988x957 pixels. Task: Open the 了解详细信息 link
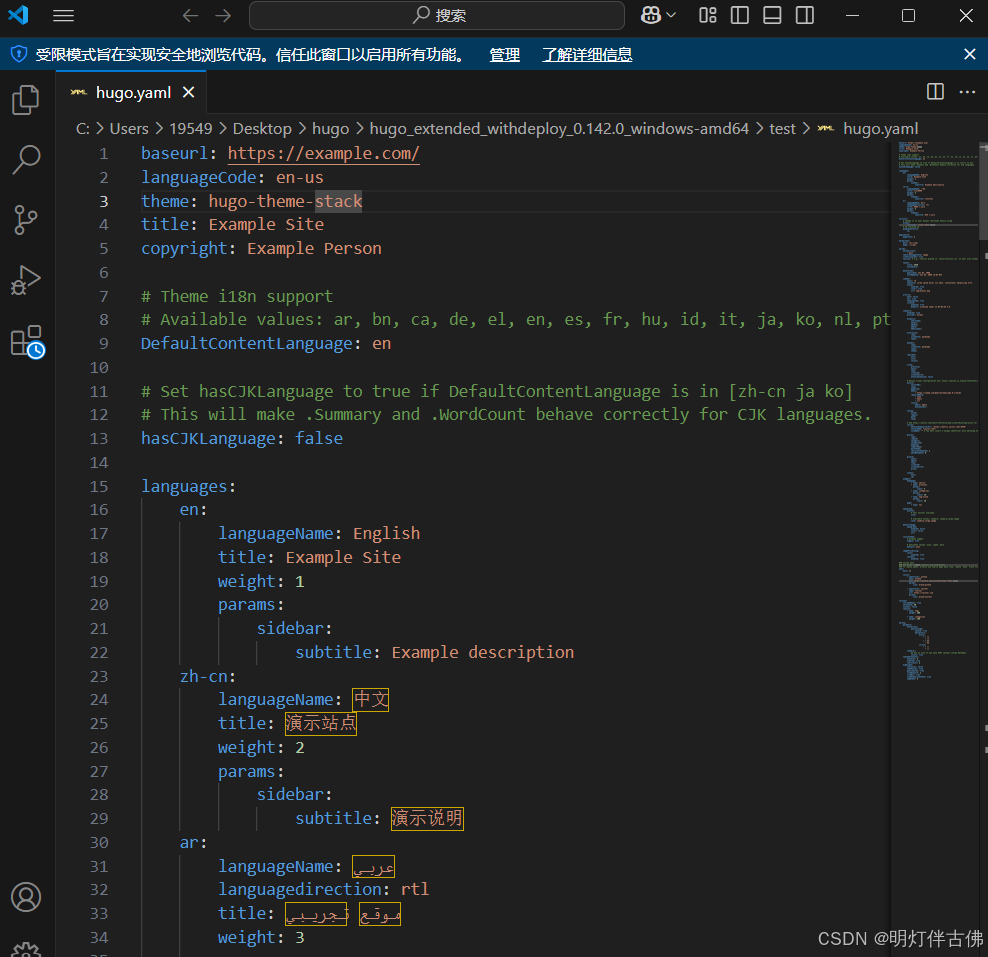click(x=587, y=55)
